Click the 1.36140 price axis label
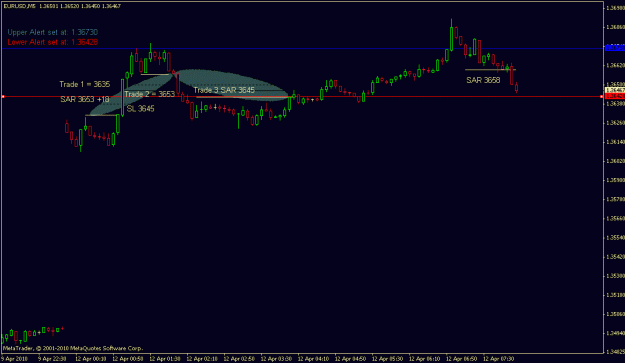This screenshot has width=625, height=363. point(615,142)
